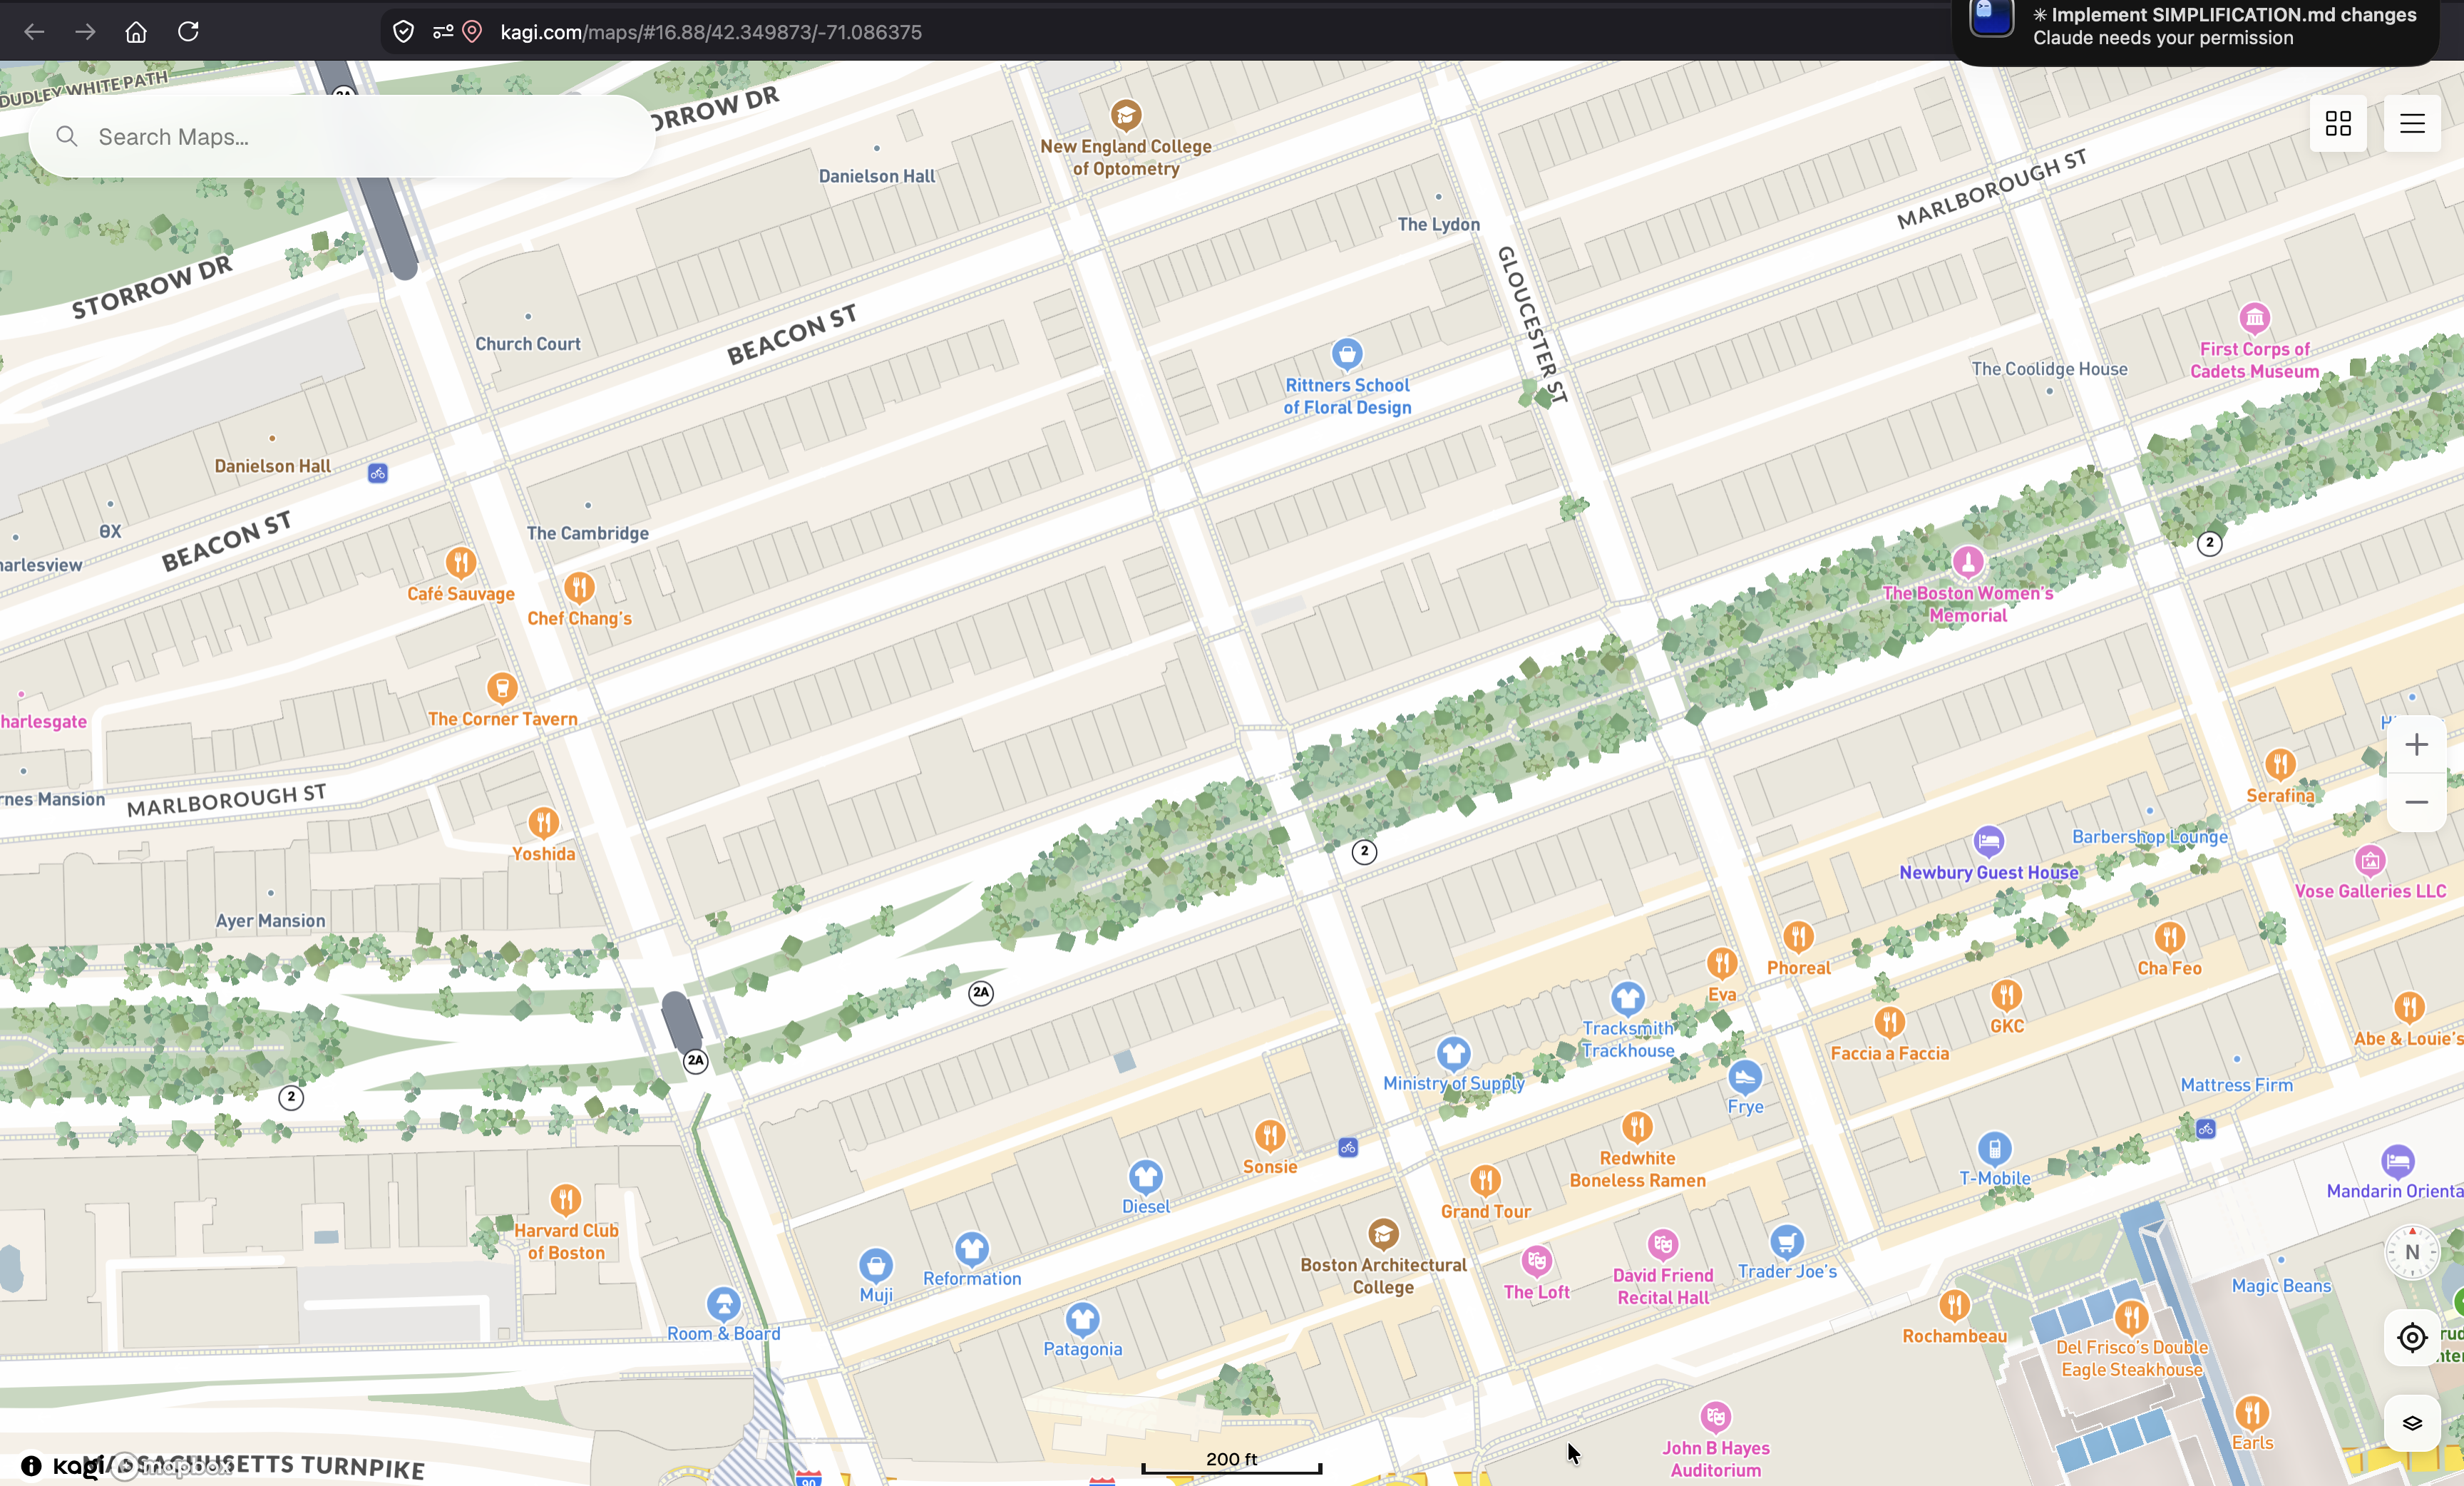Select The Loft theater marker

point(1536,1261)
